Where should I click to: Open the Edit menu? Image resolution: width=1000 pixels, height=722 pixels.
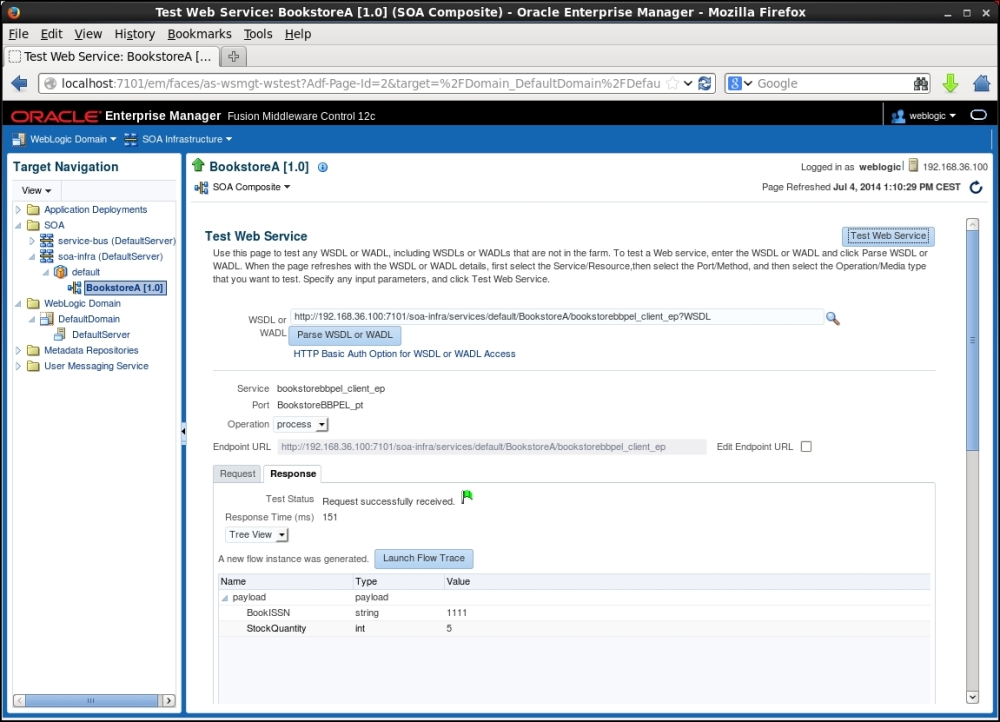(x=52, y=34)
